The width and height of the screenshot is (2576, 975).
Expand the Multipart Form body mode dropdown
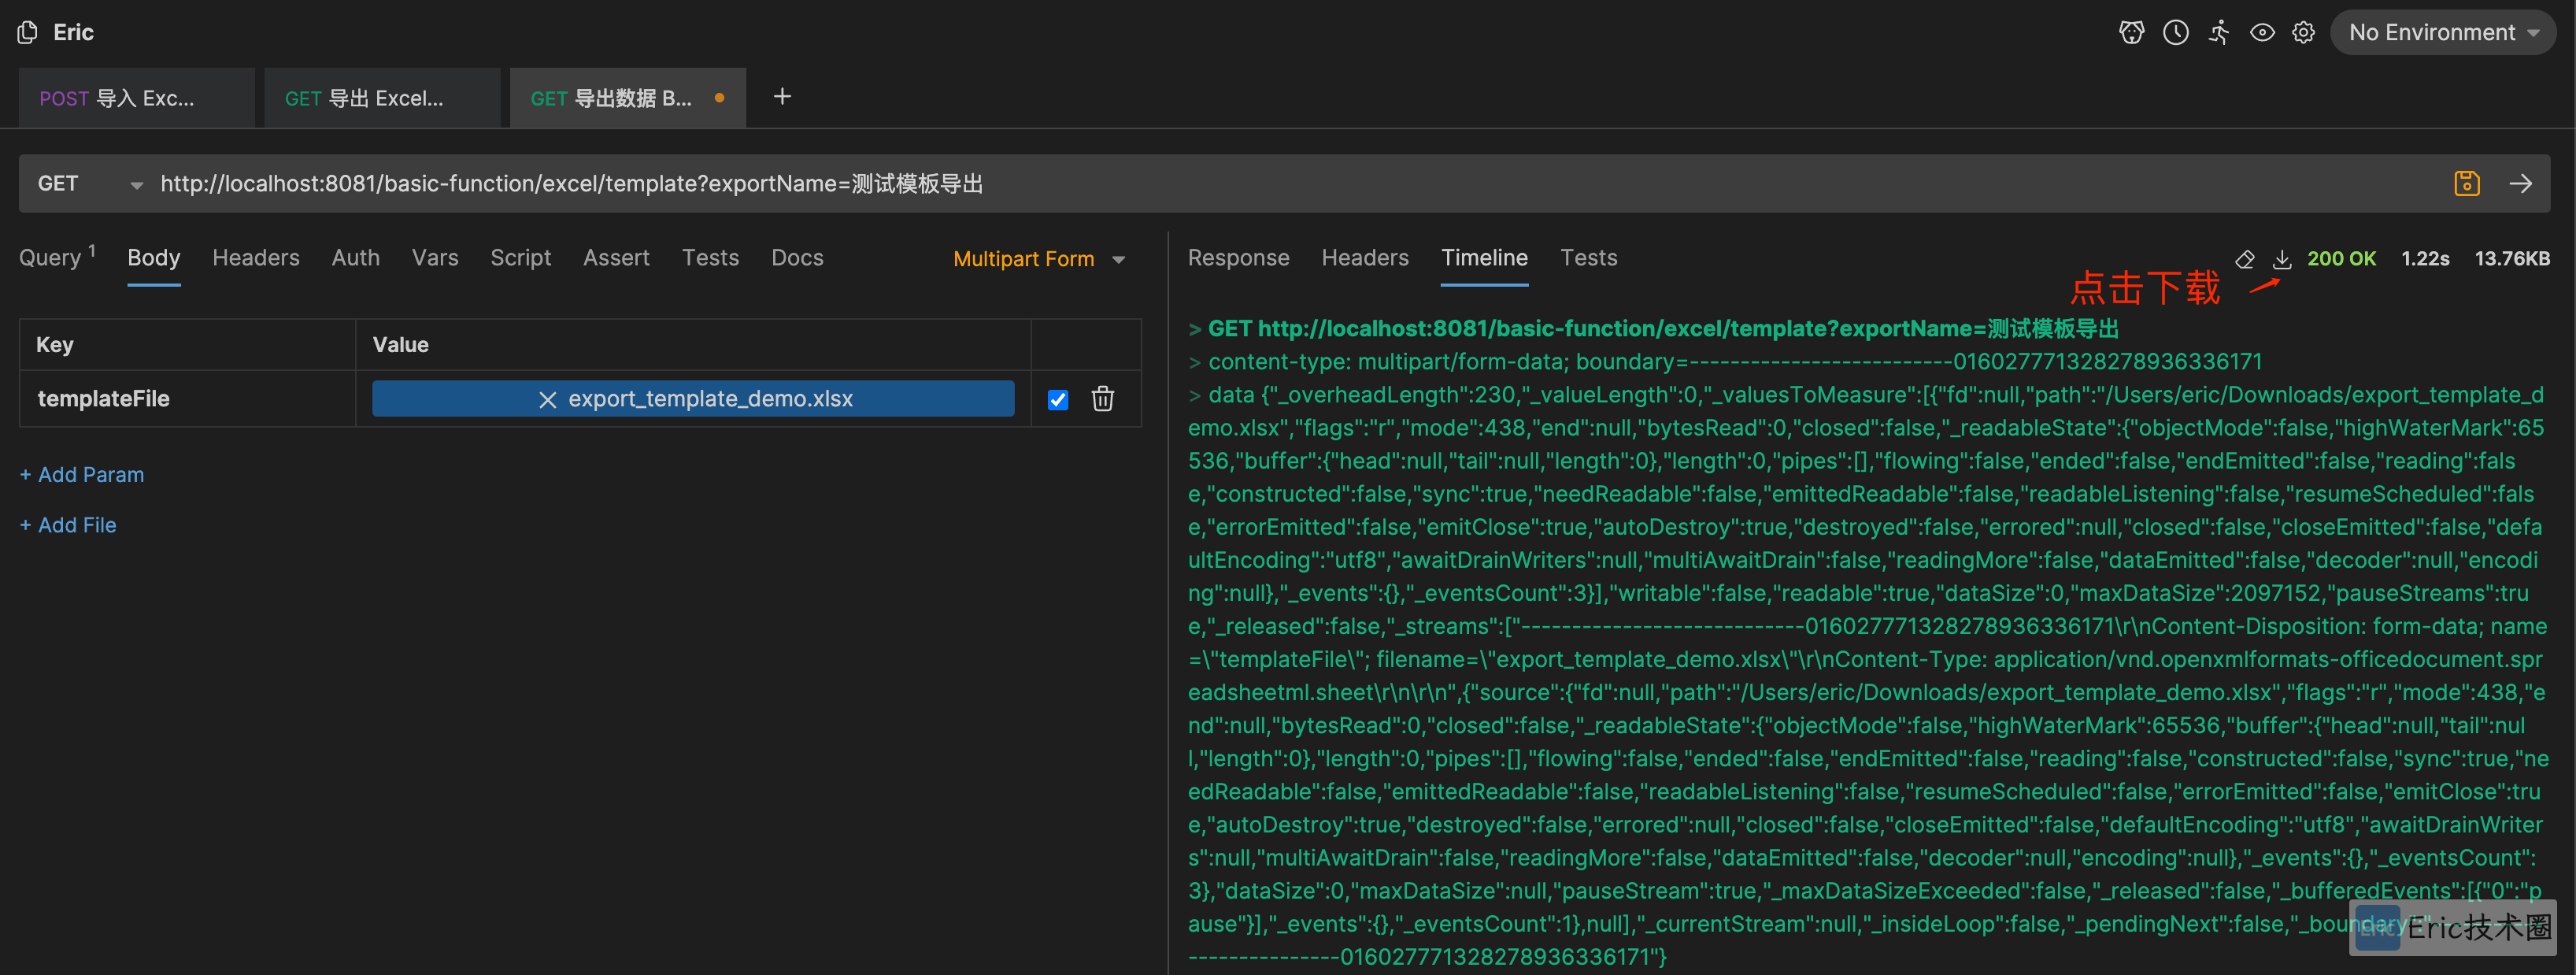(x=1039, y=259)
